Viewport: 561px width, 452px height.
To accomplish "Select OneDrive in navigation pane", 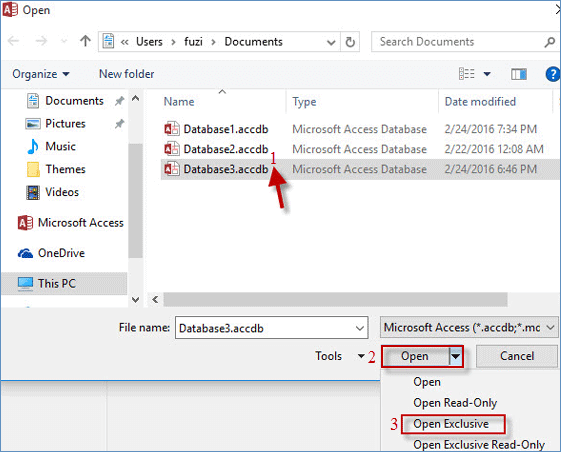I will click(61, 253).
